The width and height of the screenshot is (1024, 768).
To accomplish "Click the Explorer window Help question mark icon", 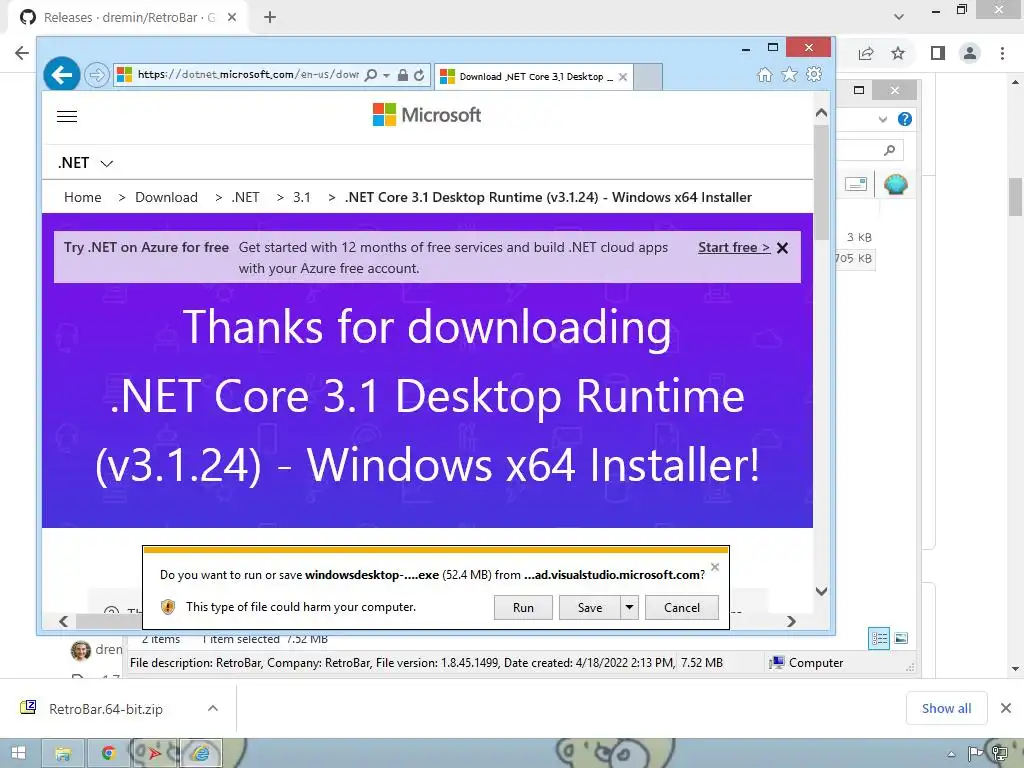I will pos(904,119).
